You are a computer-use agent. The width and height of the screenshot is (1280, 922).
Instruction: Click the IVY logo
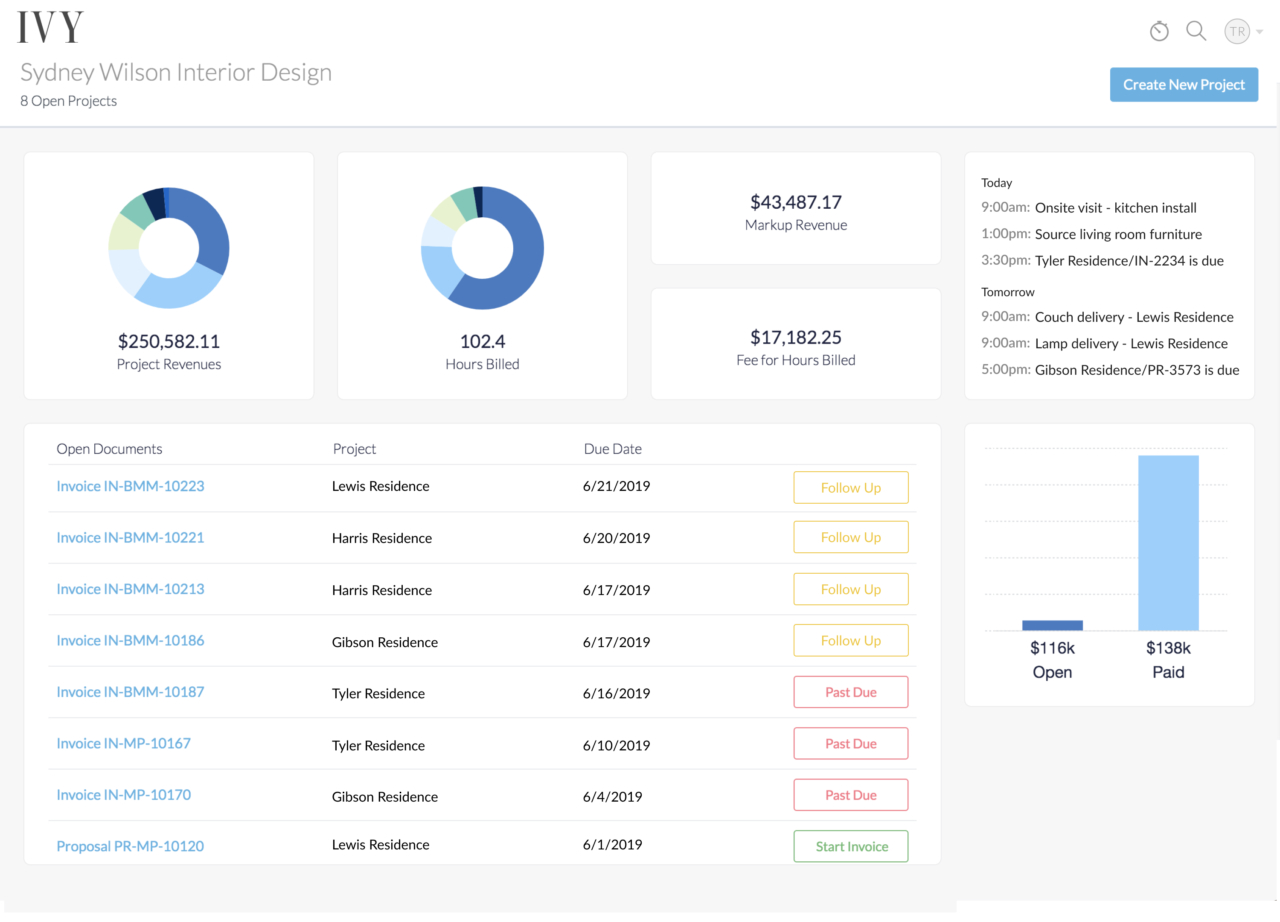coord(49,27)
